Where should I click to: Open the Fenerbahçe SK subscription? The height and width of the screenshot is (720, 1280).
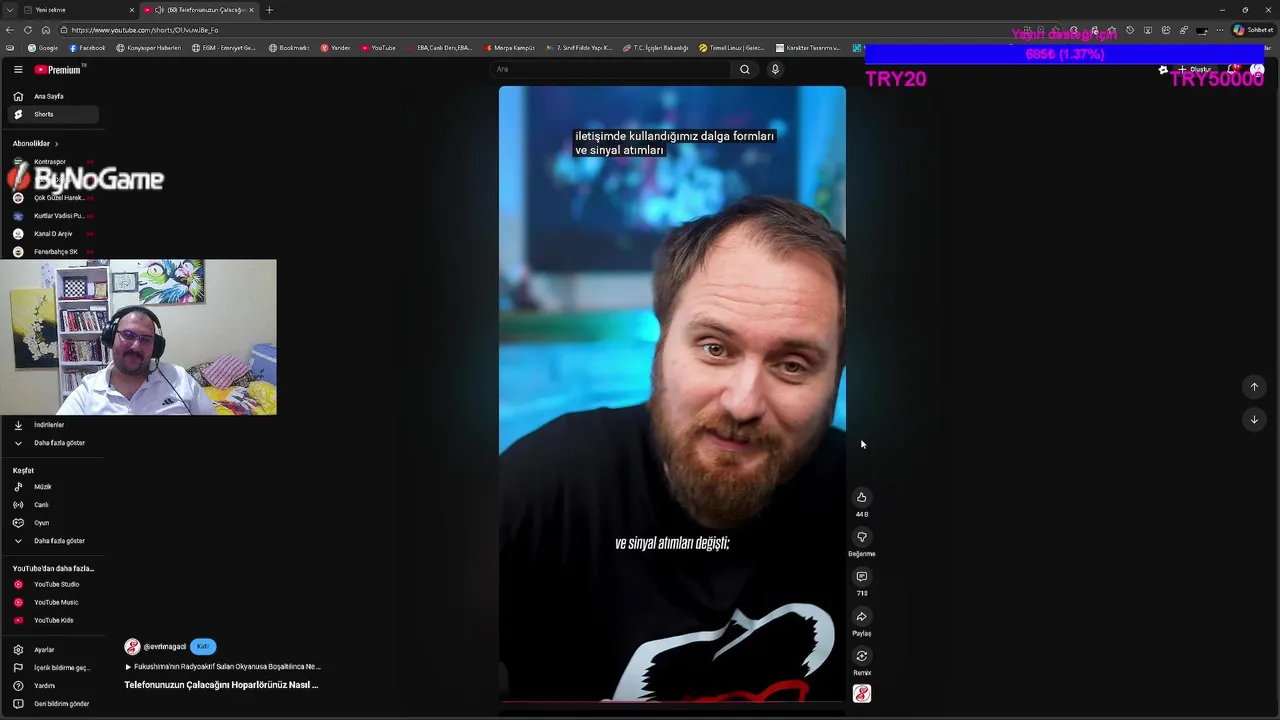[x=52, y=252]
